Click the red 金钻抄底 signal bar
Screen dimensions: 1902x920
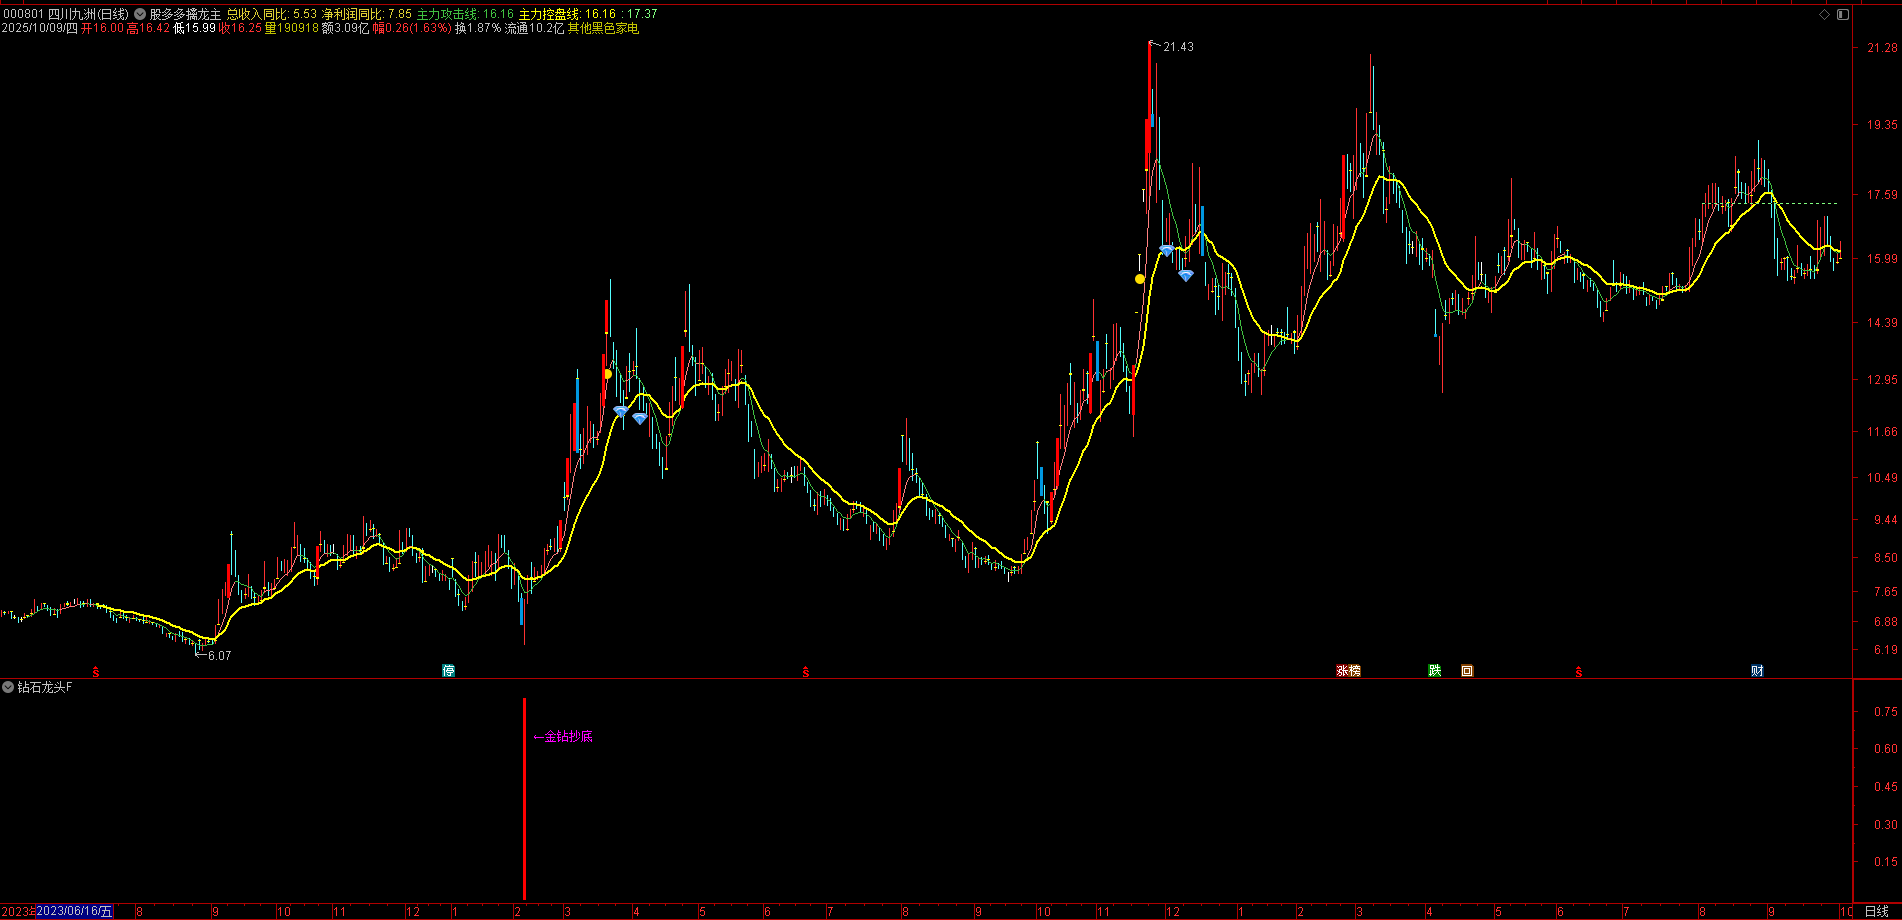coord(524,800)
